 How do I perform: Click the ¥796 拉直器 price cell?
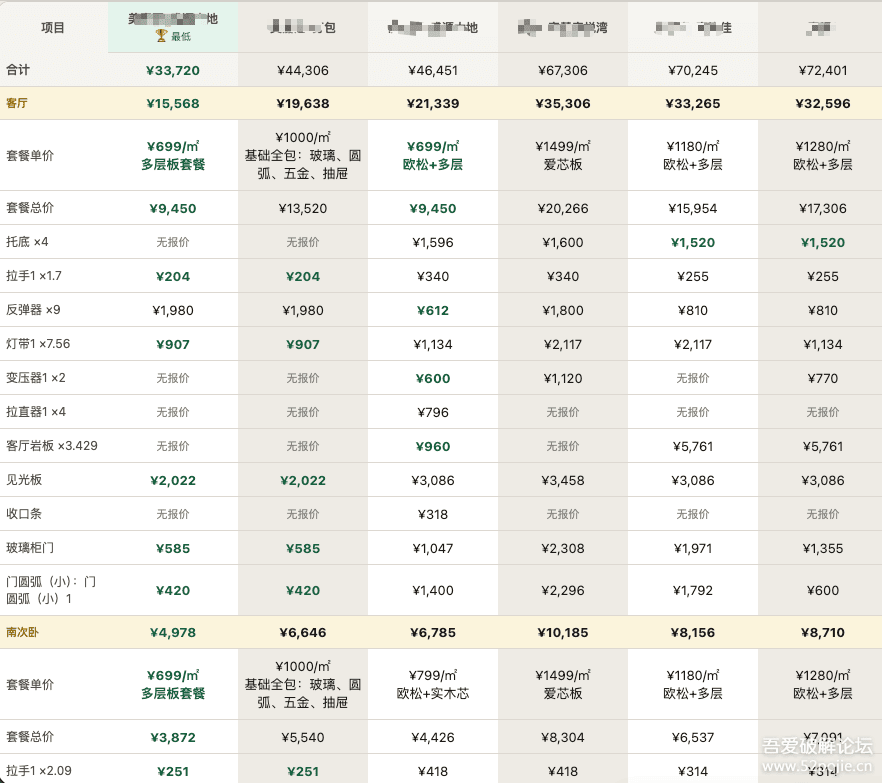[x=433, y=412]
